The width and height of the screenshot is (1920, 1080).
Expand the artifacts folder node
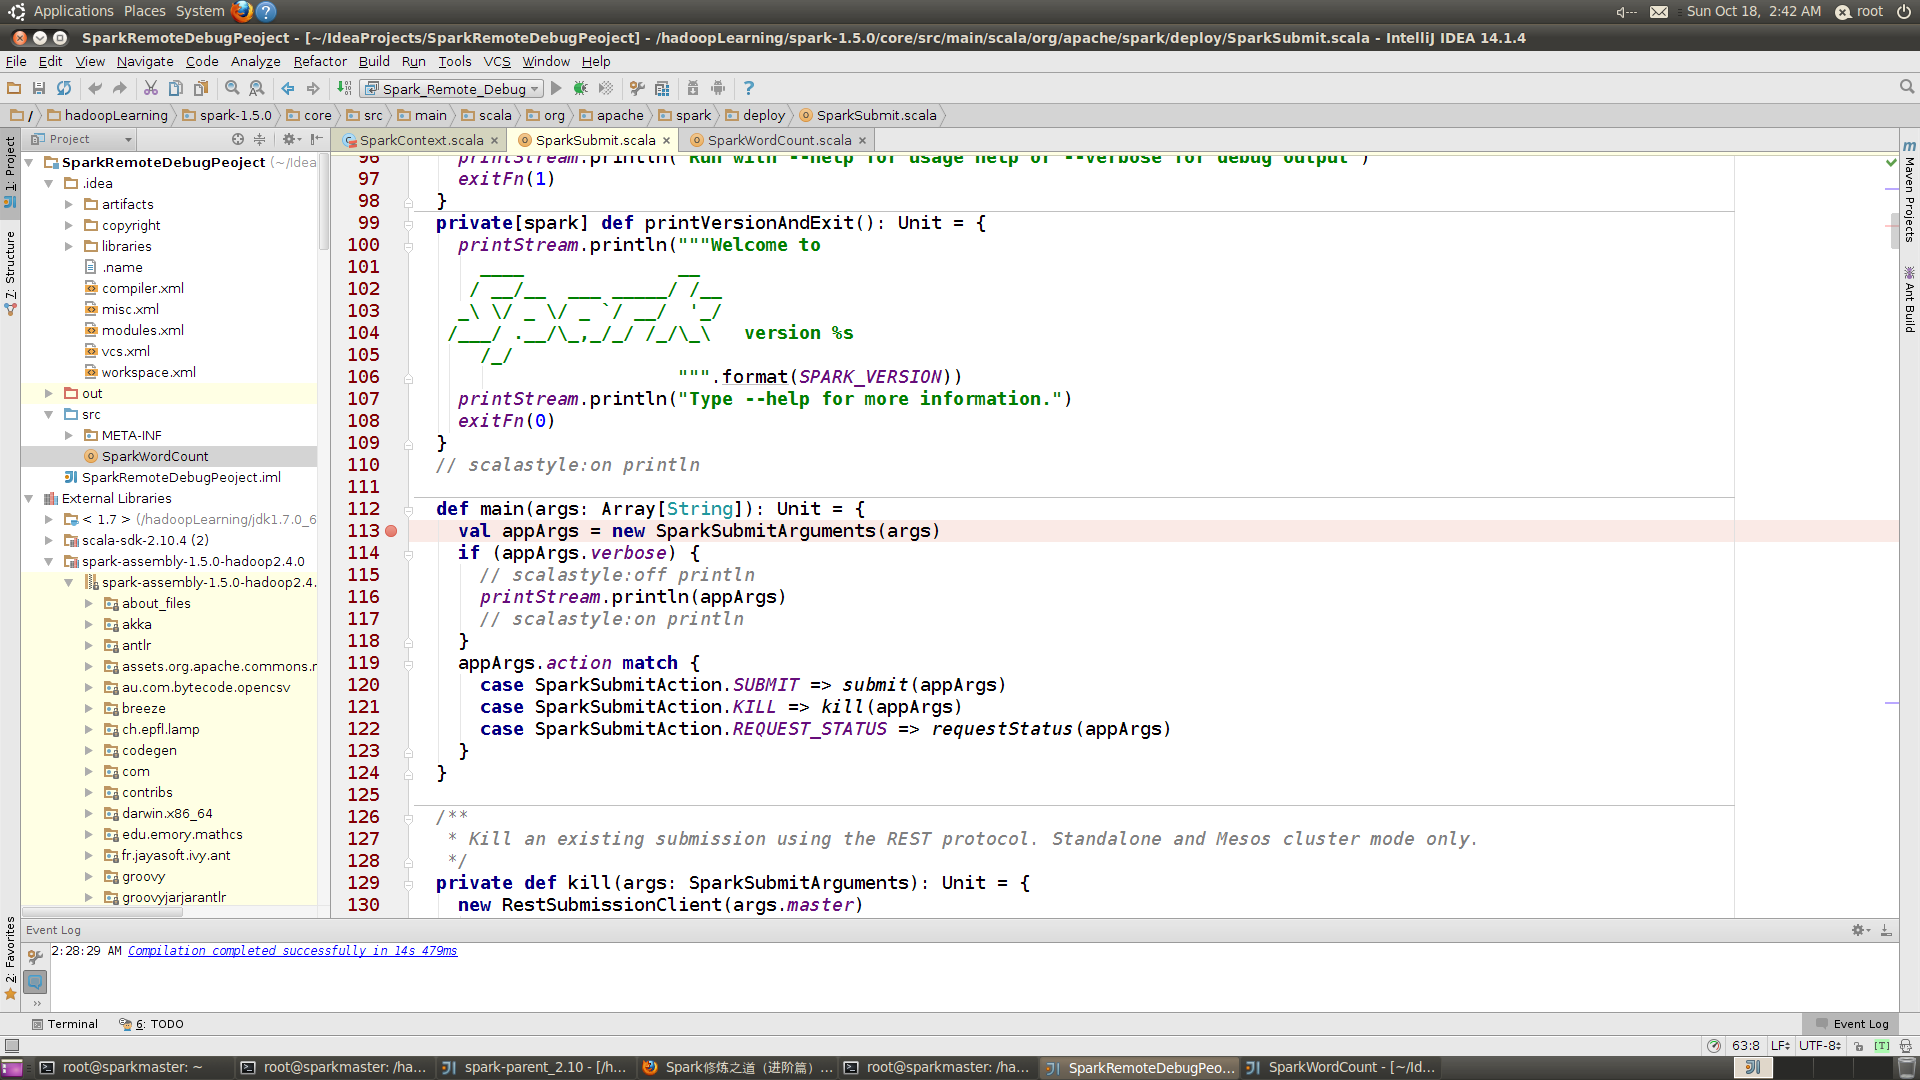69,204
